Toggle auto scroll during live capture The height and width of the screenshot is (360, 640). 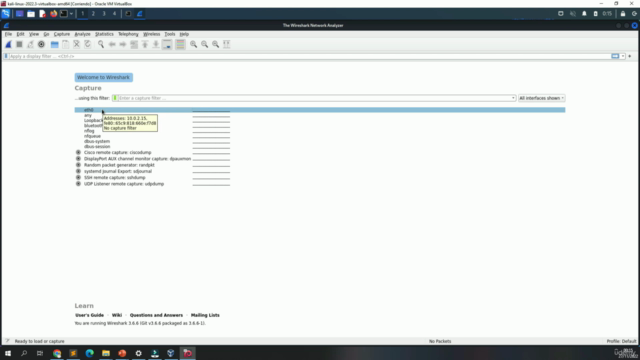tap(167, 44)
